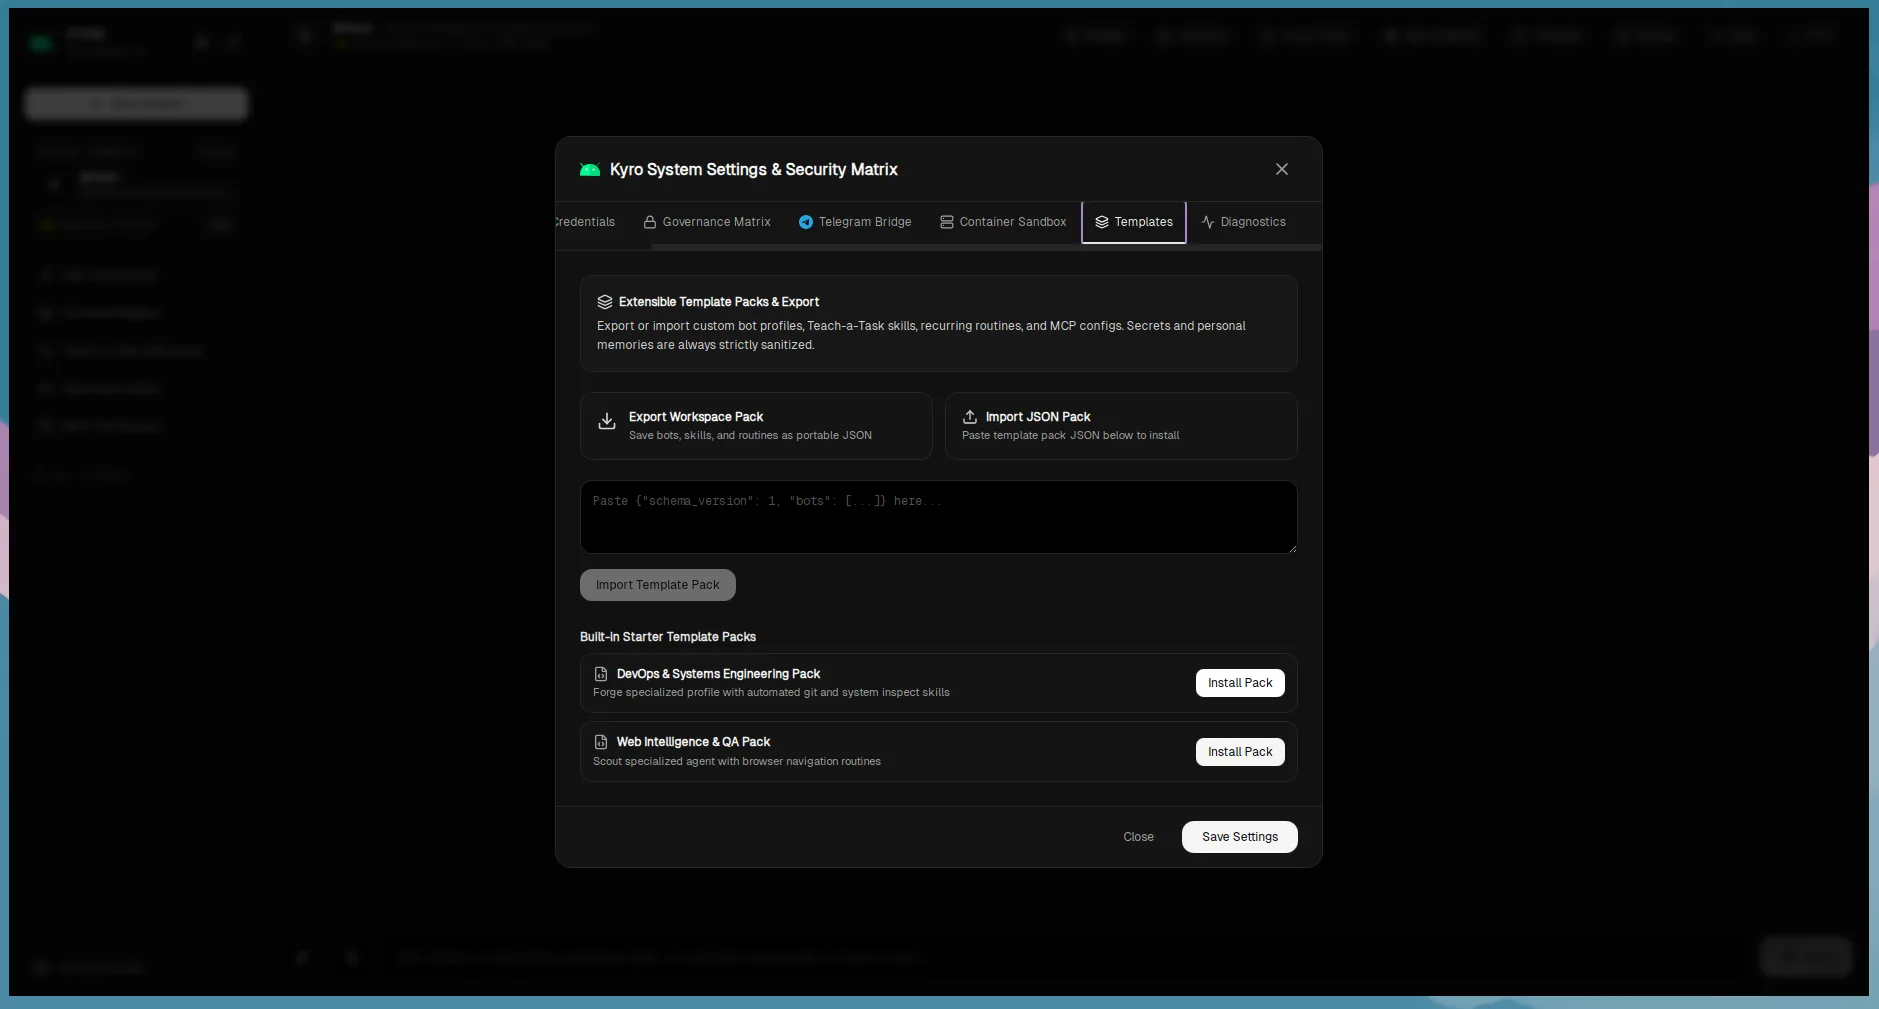Select the Templates tab
The width and height of the screenshot is (1879, 1009).
click(1134, 222)
